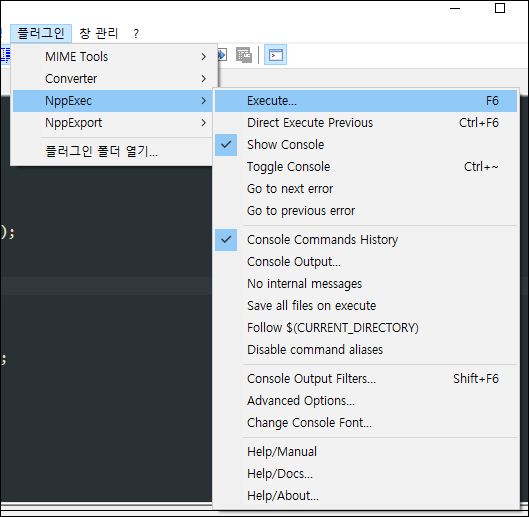Viewport: 529px width, 517px height.
Task: Choose Direct Execute Previous
Action: (366, 123)
